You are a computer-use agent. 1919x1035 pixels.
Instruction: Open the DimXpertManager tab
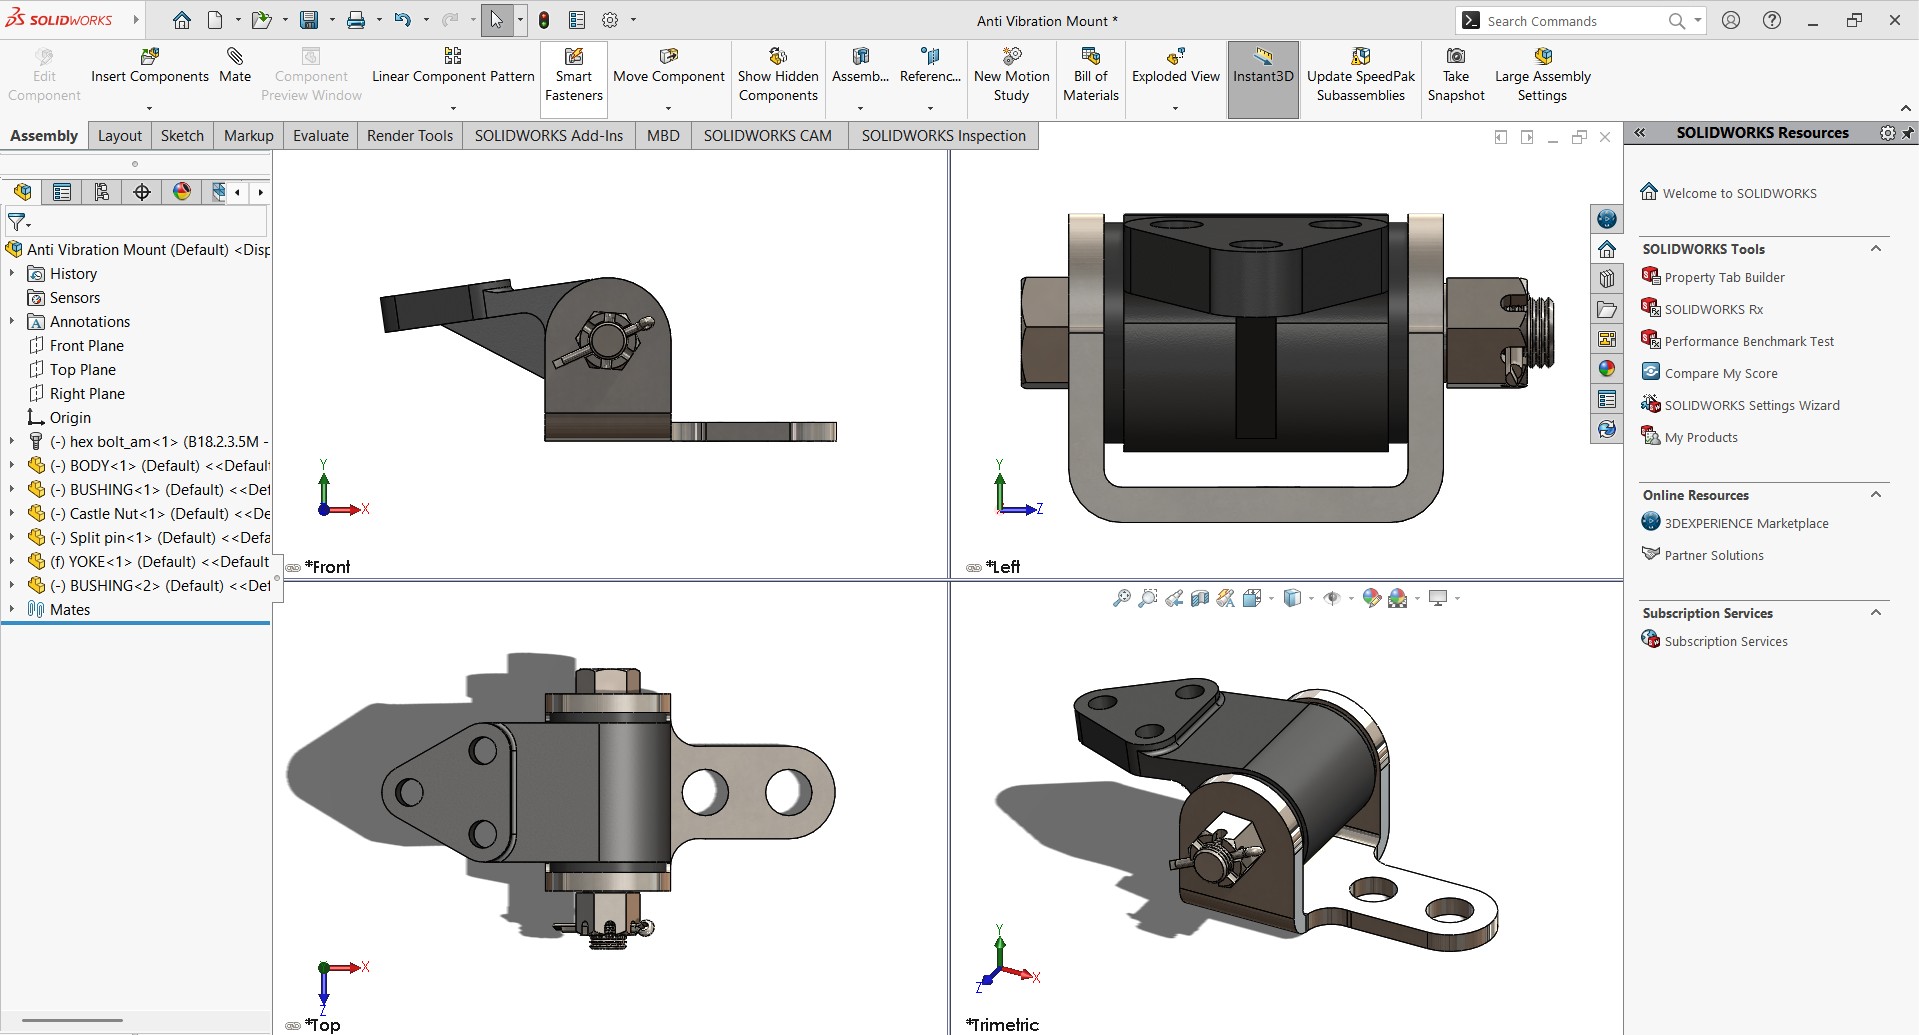click(142, 192)
